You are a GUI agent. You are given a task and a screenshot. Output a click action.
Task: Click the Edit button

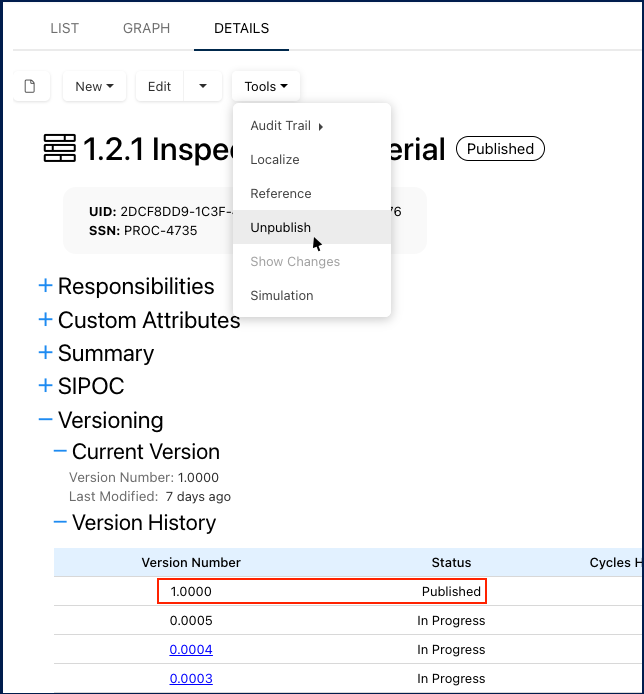160,87
